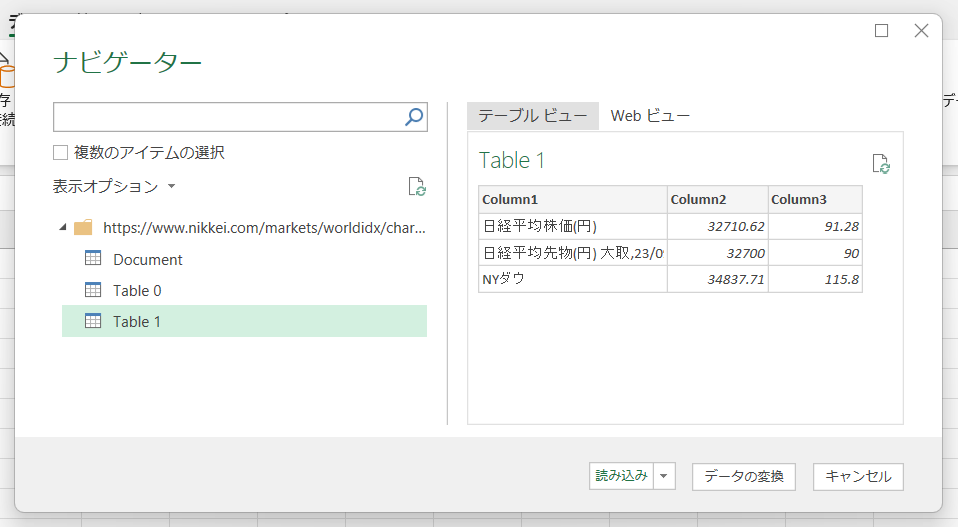The image size is (958, 527).
Task: Click the nikkei.com folder icon
Action: (x=83, y=228)
